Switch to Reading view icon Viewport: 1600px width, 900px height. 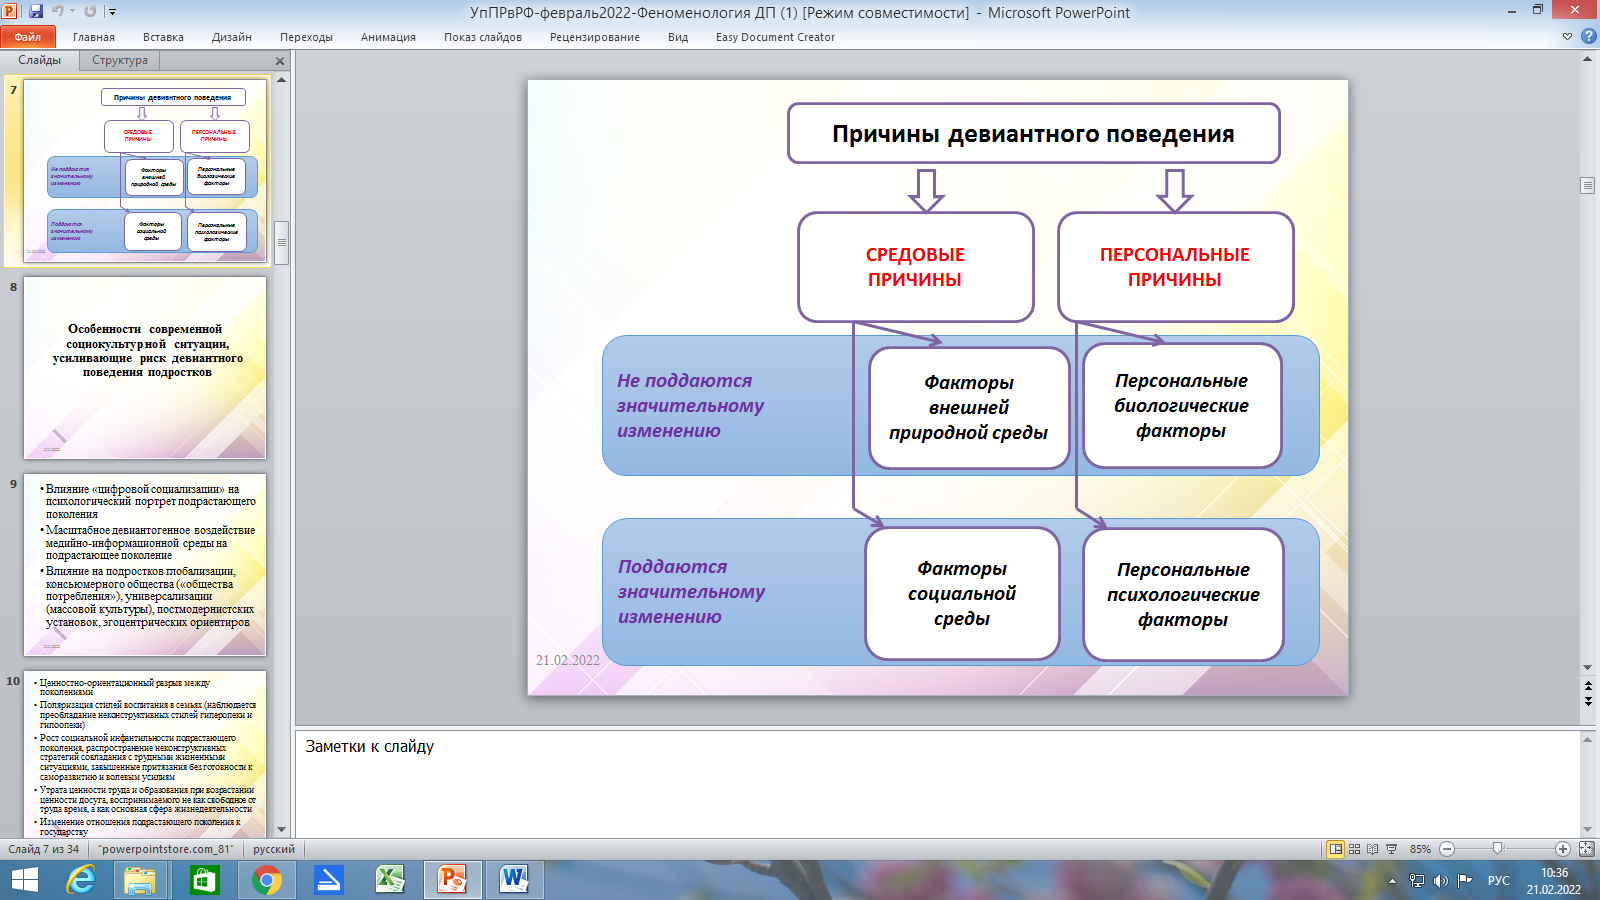tap(1372, 849)
